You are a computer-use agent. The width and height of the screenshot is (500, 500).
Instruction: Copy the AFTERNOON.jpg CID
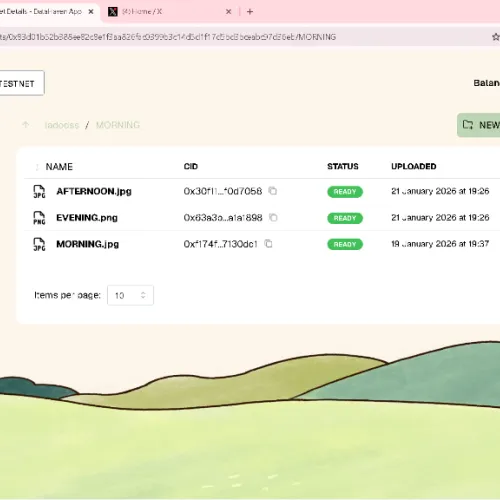(273, 191)
